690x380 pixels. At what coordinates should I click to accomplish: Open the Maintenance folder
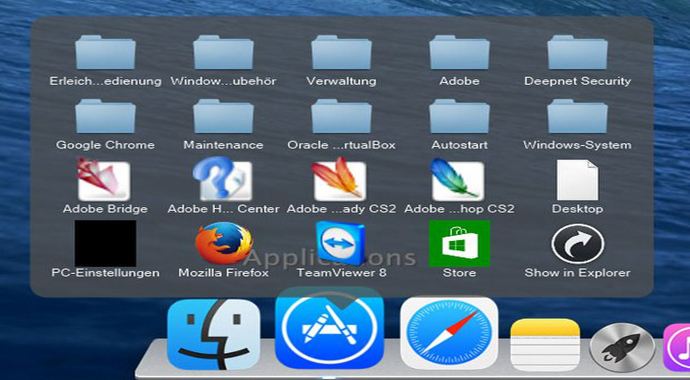223,116
